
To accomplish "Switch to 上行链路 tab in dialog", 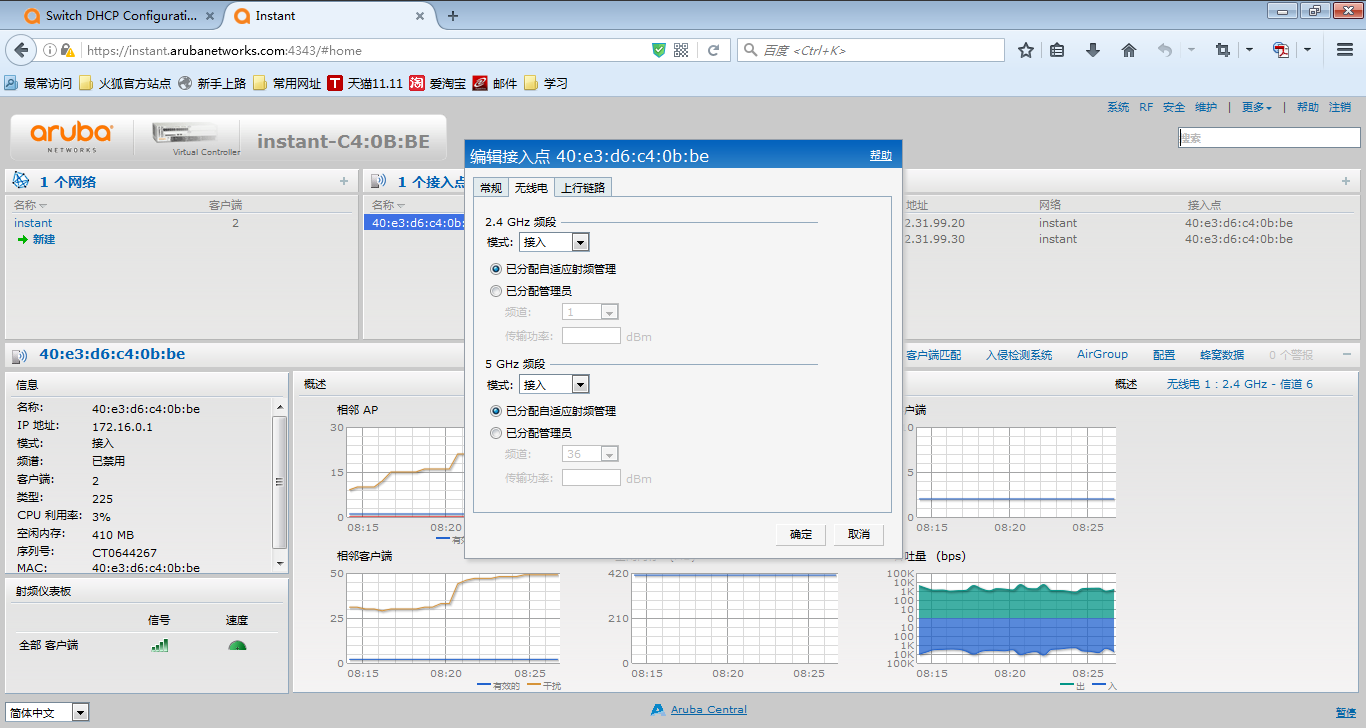I will 582,188.
